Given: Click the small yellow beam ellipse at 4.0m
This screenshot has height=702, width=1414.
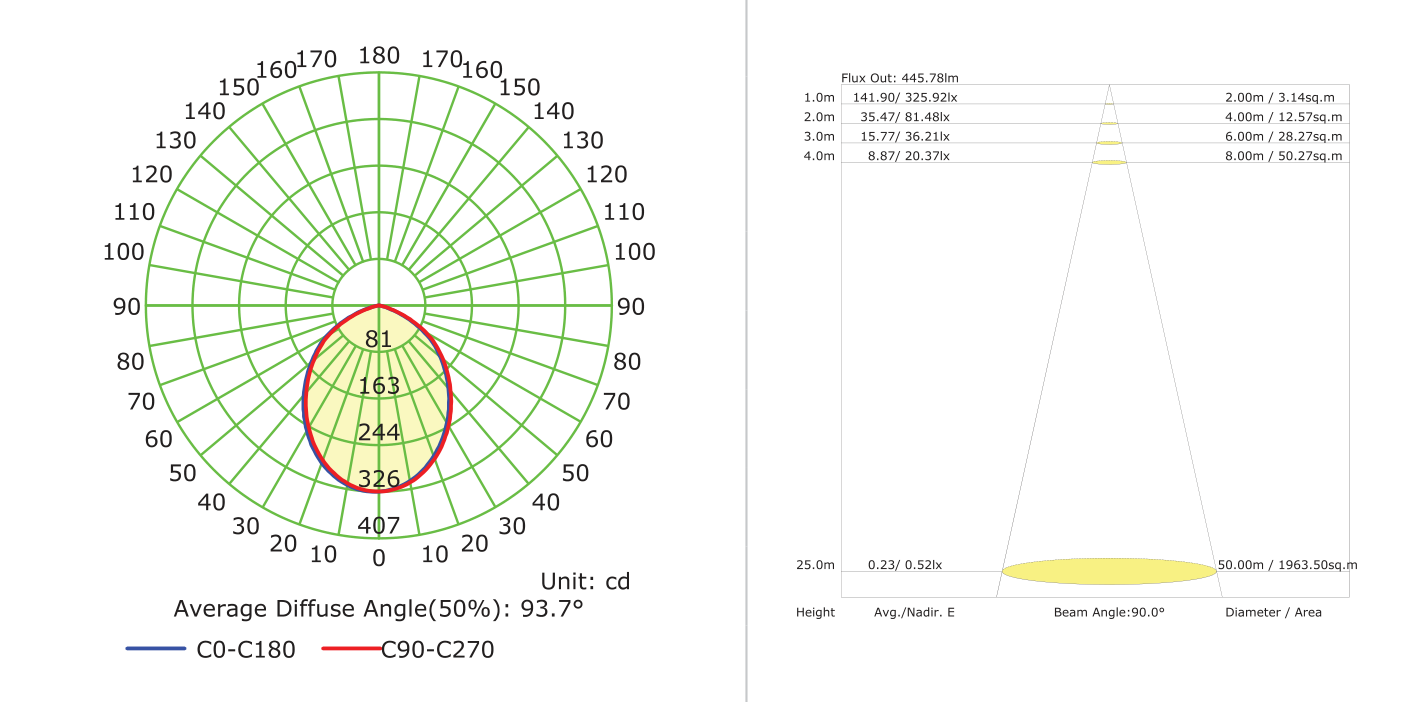Looking at the screenshot, I should pyautogui.click(x=1109, y=162).
